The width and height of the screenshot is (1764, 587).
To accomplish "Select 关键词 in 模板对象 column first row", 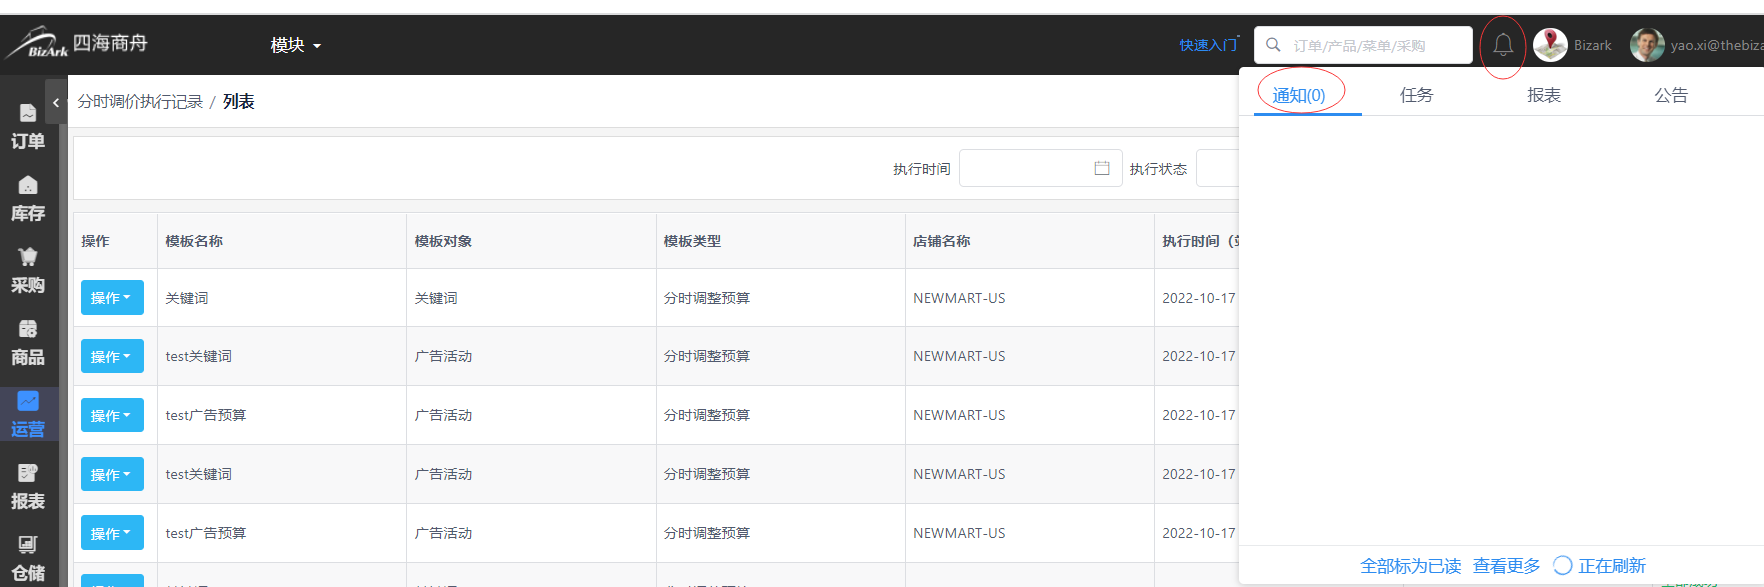I will pyautogui.click(x=436, y=298).
